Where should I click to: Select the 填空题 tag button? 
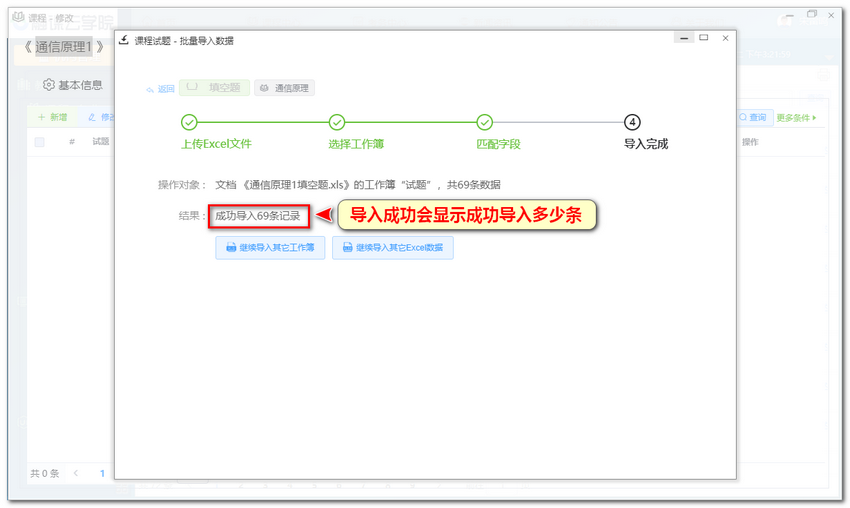coord(214,88)
